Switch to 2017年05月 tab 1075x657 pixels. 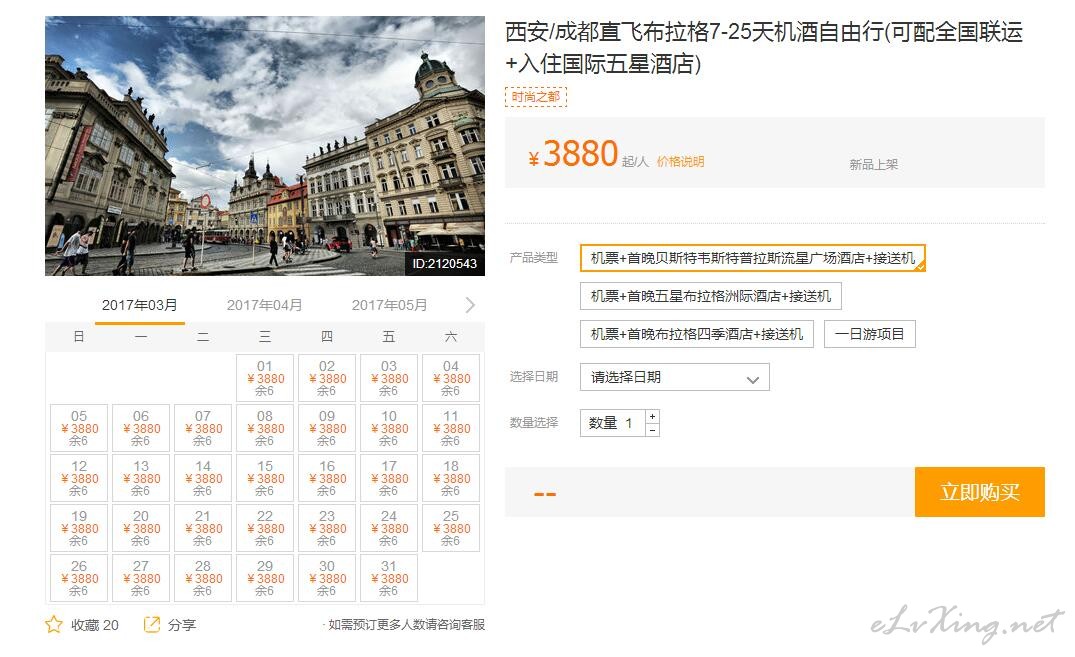point(389,305)
